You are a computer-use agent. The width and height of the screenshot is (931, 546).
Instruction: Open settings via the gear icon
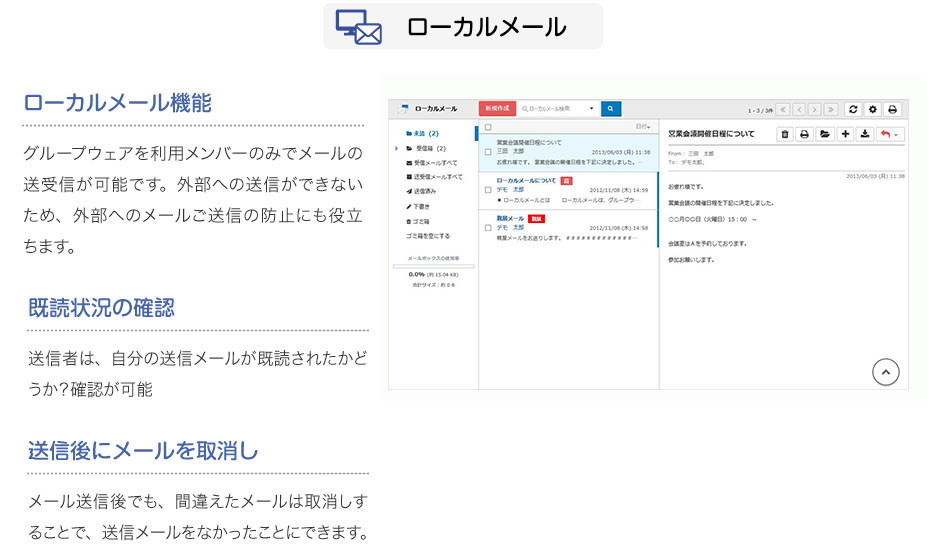[x=872, y=109]
